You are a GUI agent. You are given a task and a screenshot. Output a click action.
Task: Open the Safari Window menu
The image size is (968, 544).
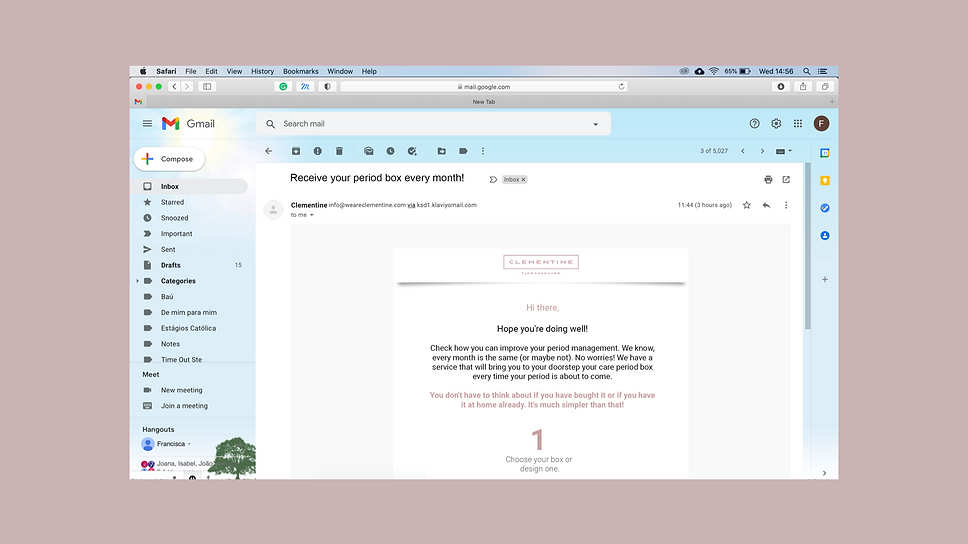[x=340, y=71]
